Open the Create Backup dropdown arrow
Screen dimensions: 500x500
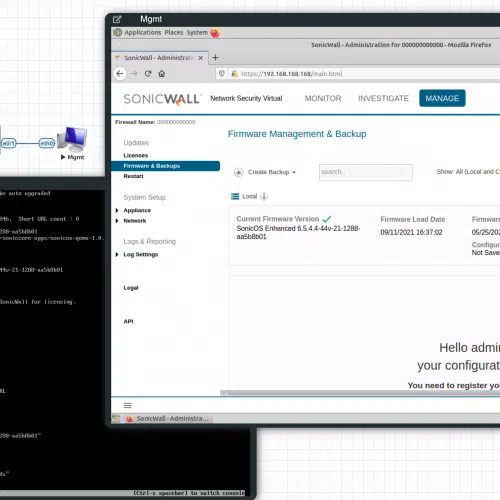click(294, 172)
